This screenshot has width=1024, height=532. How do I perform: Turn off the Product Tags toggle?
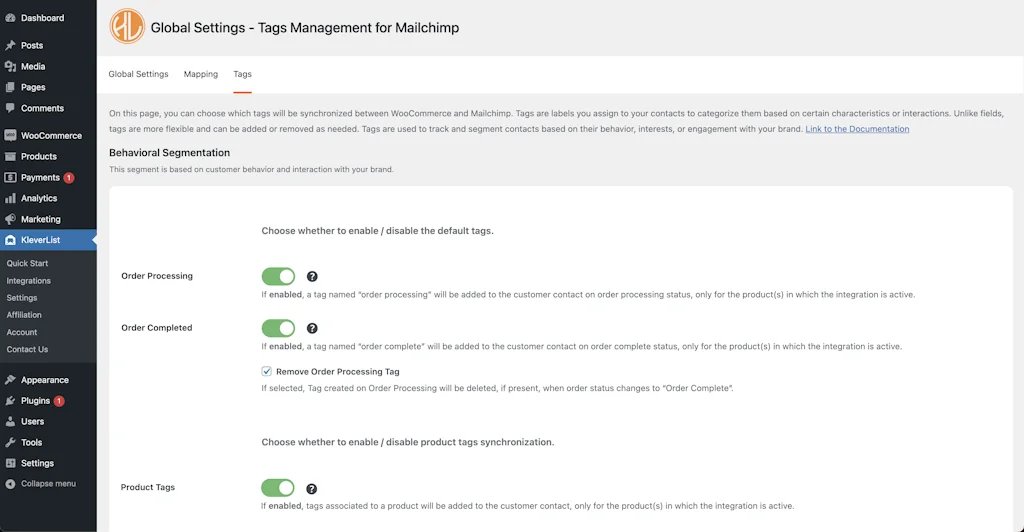(x=279, y=488)
